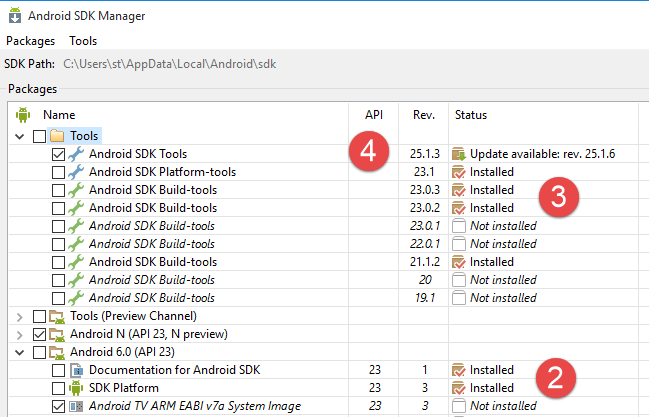Click the Android TV ARM system image icon
The height and width of the screenshot is (417, 649).
coord(76,406)
